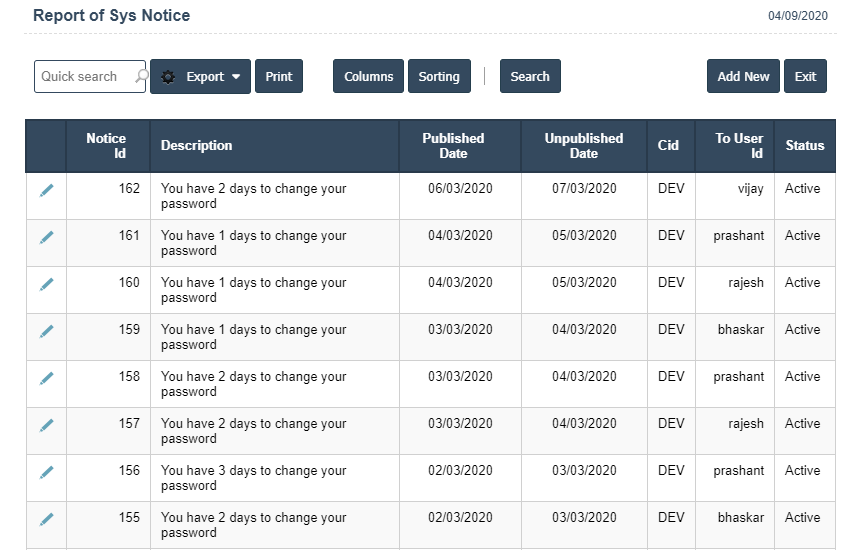Open the Sorting options

(439, 77)
